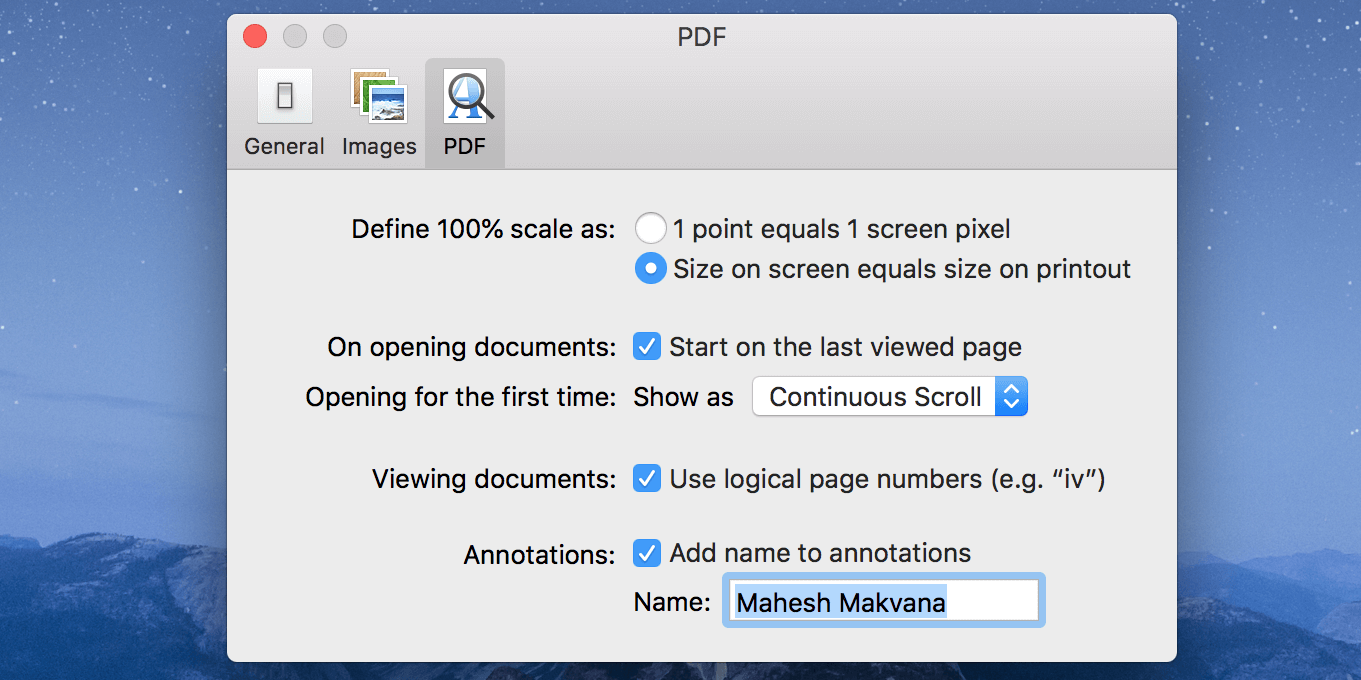
Task: Click the grayed minimize window button
Action: click(x=295, y=37)
